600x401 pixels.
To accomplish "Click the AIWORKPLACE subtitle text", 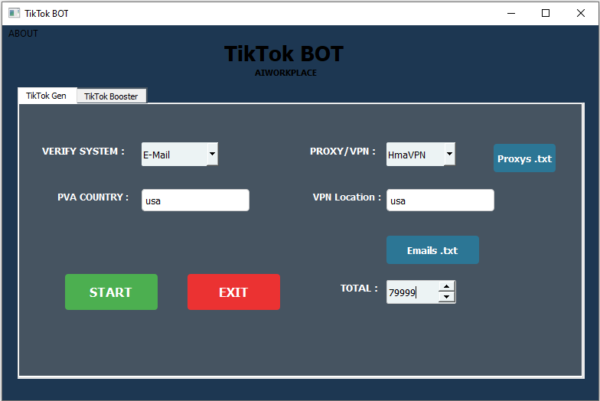I will click(x=285, y=73).
